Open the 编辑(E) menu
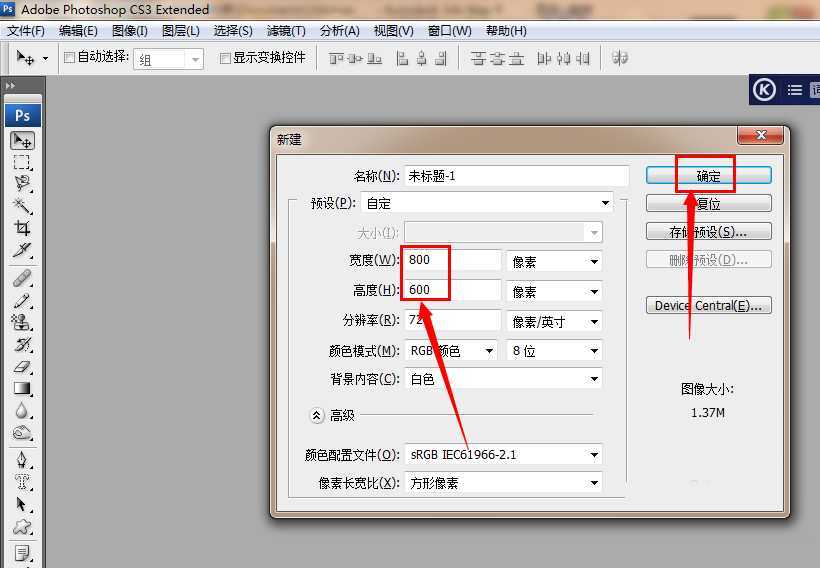The height and width of the screenshot is (568, 820). 78,31
